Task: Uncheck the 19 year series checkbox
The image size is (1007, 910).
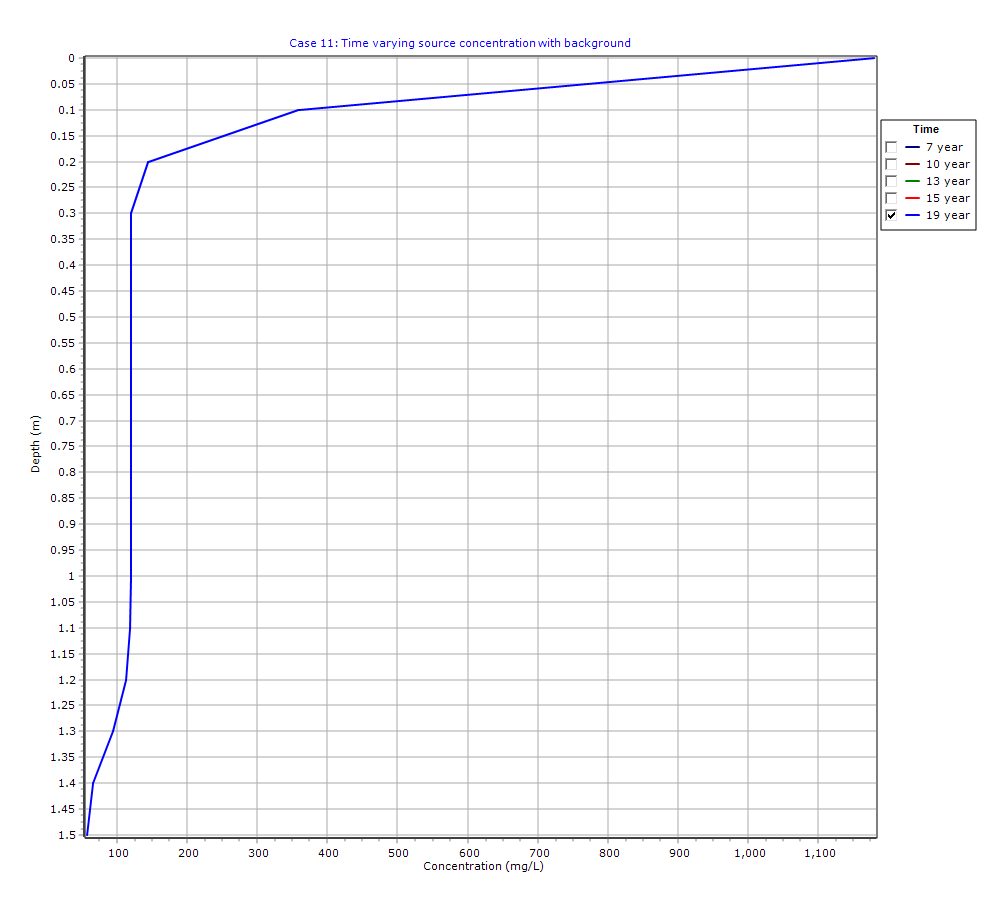Action: (x=891, y=215)
